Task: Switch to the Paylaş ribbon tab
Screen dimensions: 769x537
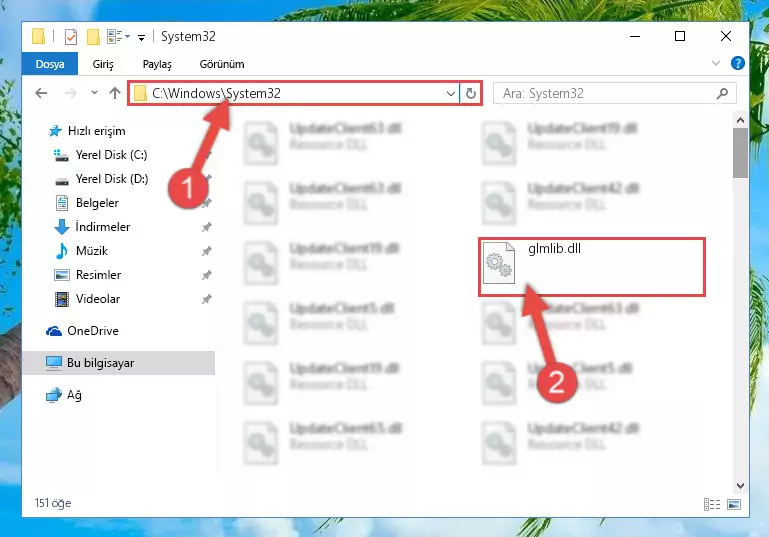Action: (x=157, y=64)
